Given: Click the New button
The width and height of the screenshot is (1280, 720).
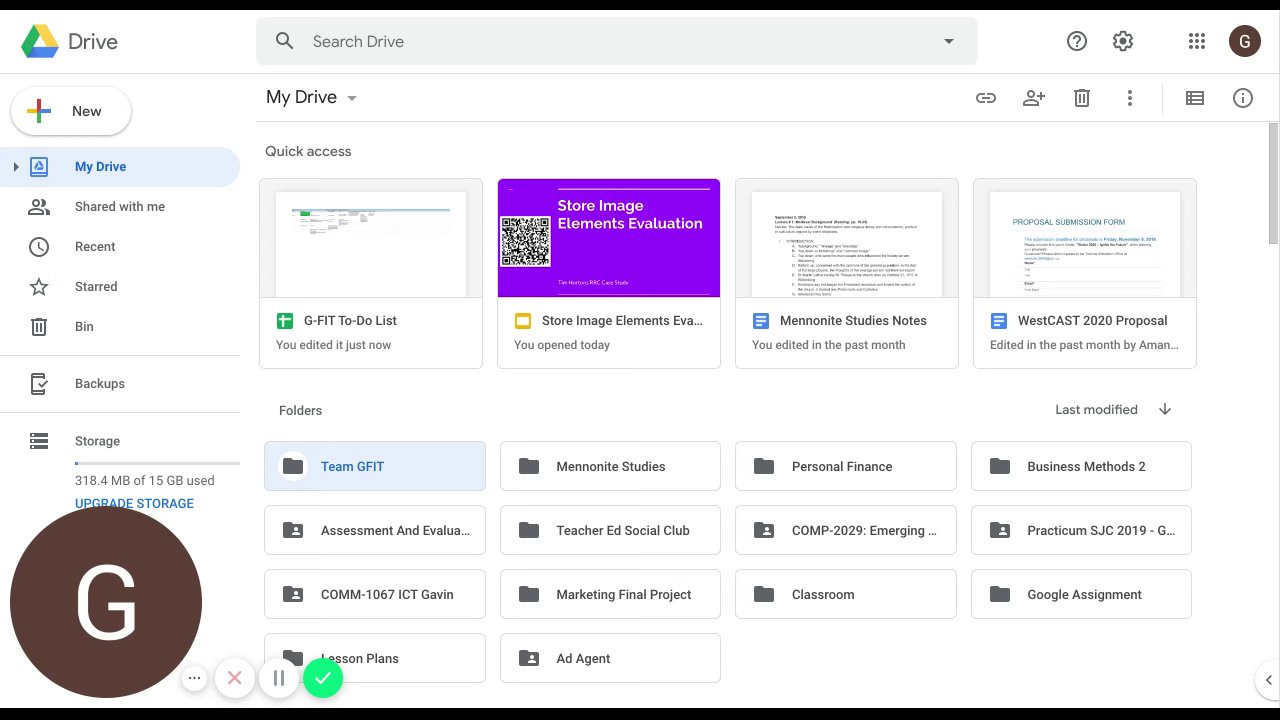Looking at the screenshot, I should pyautogui.click(x=71, y=111).
